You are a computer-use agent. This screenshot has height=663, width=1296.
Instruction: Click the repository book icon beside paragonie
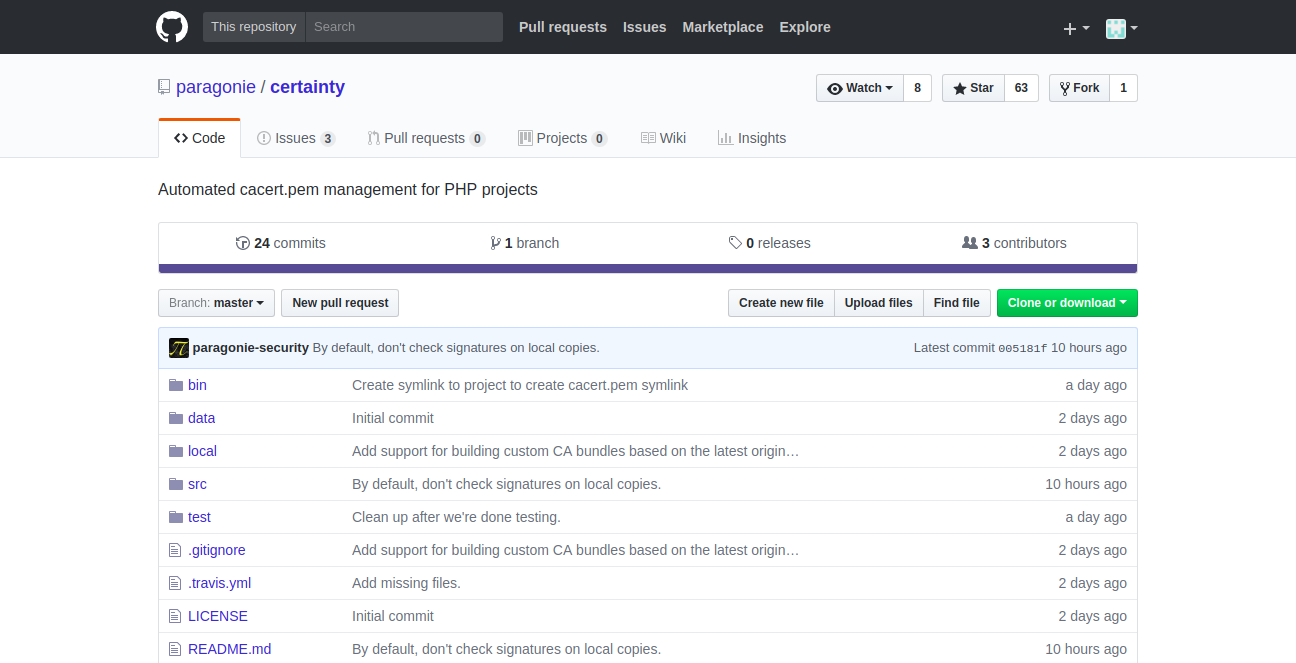coord(164,87)
